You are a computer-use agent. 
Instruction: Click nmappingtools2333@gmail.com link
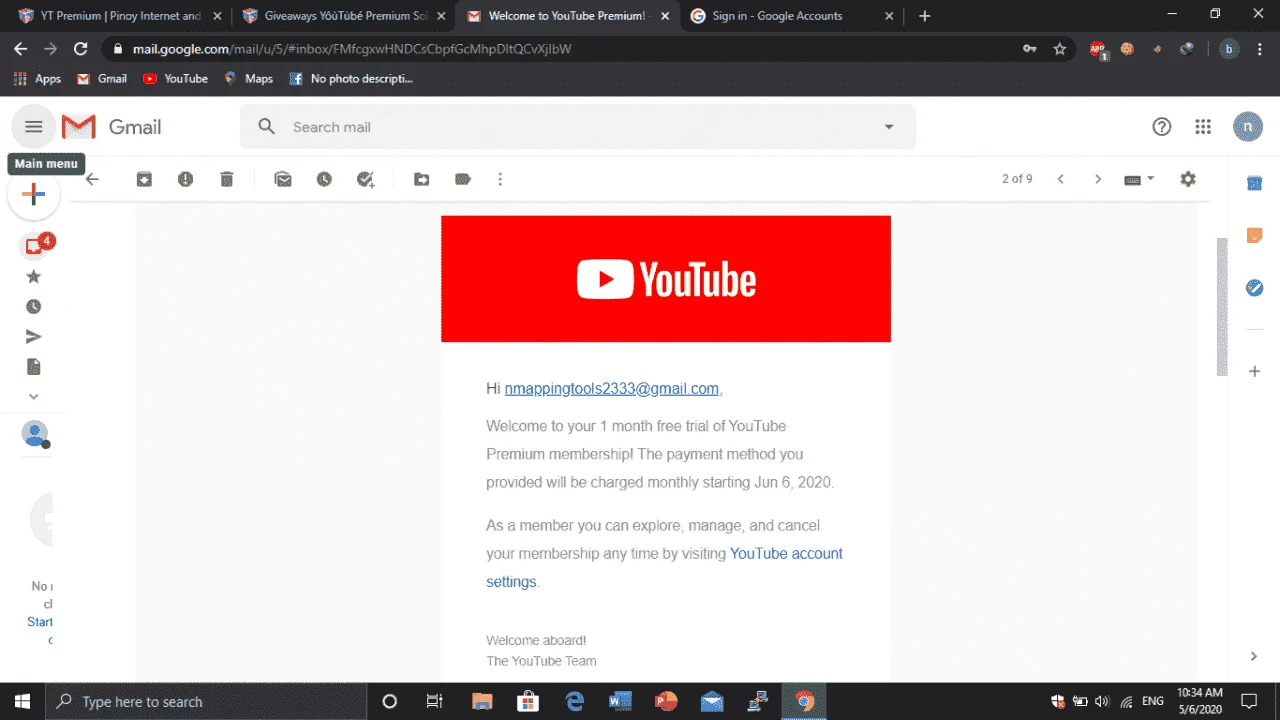612,388
